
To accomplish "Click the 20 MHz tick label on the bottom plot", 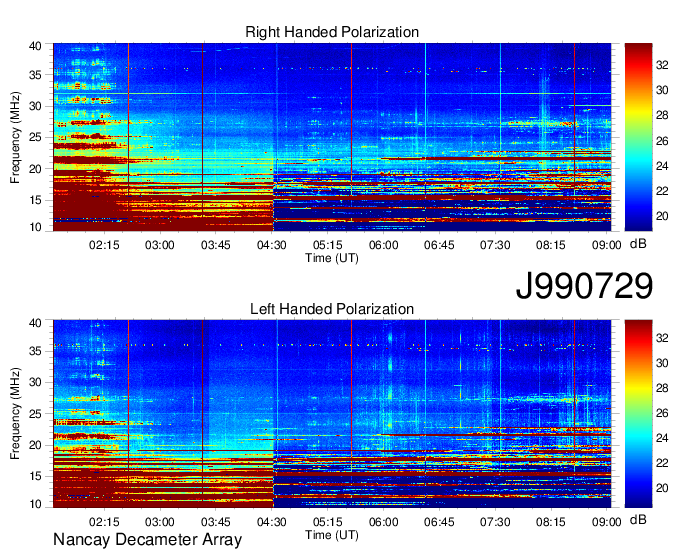I will 35,445.
